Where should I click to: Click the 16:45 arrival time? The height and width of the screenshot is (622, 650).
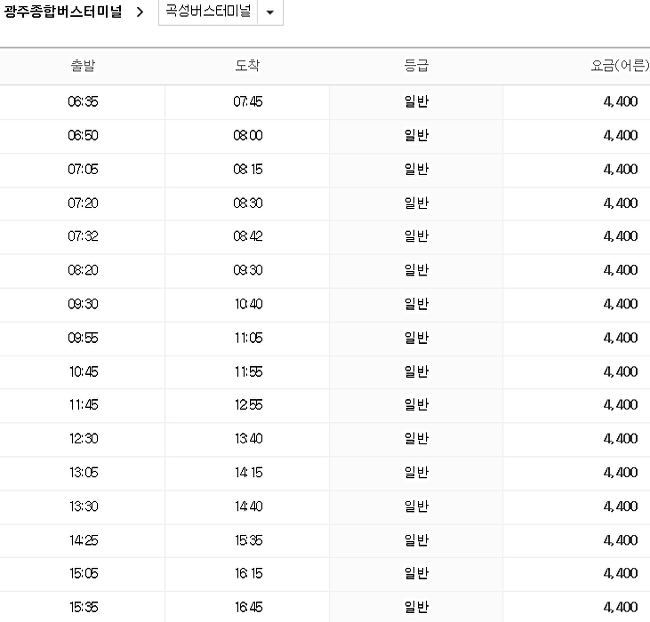[x=249, y=607]
